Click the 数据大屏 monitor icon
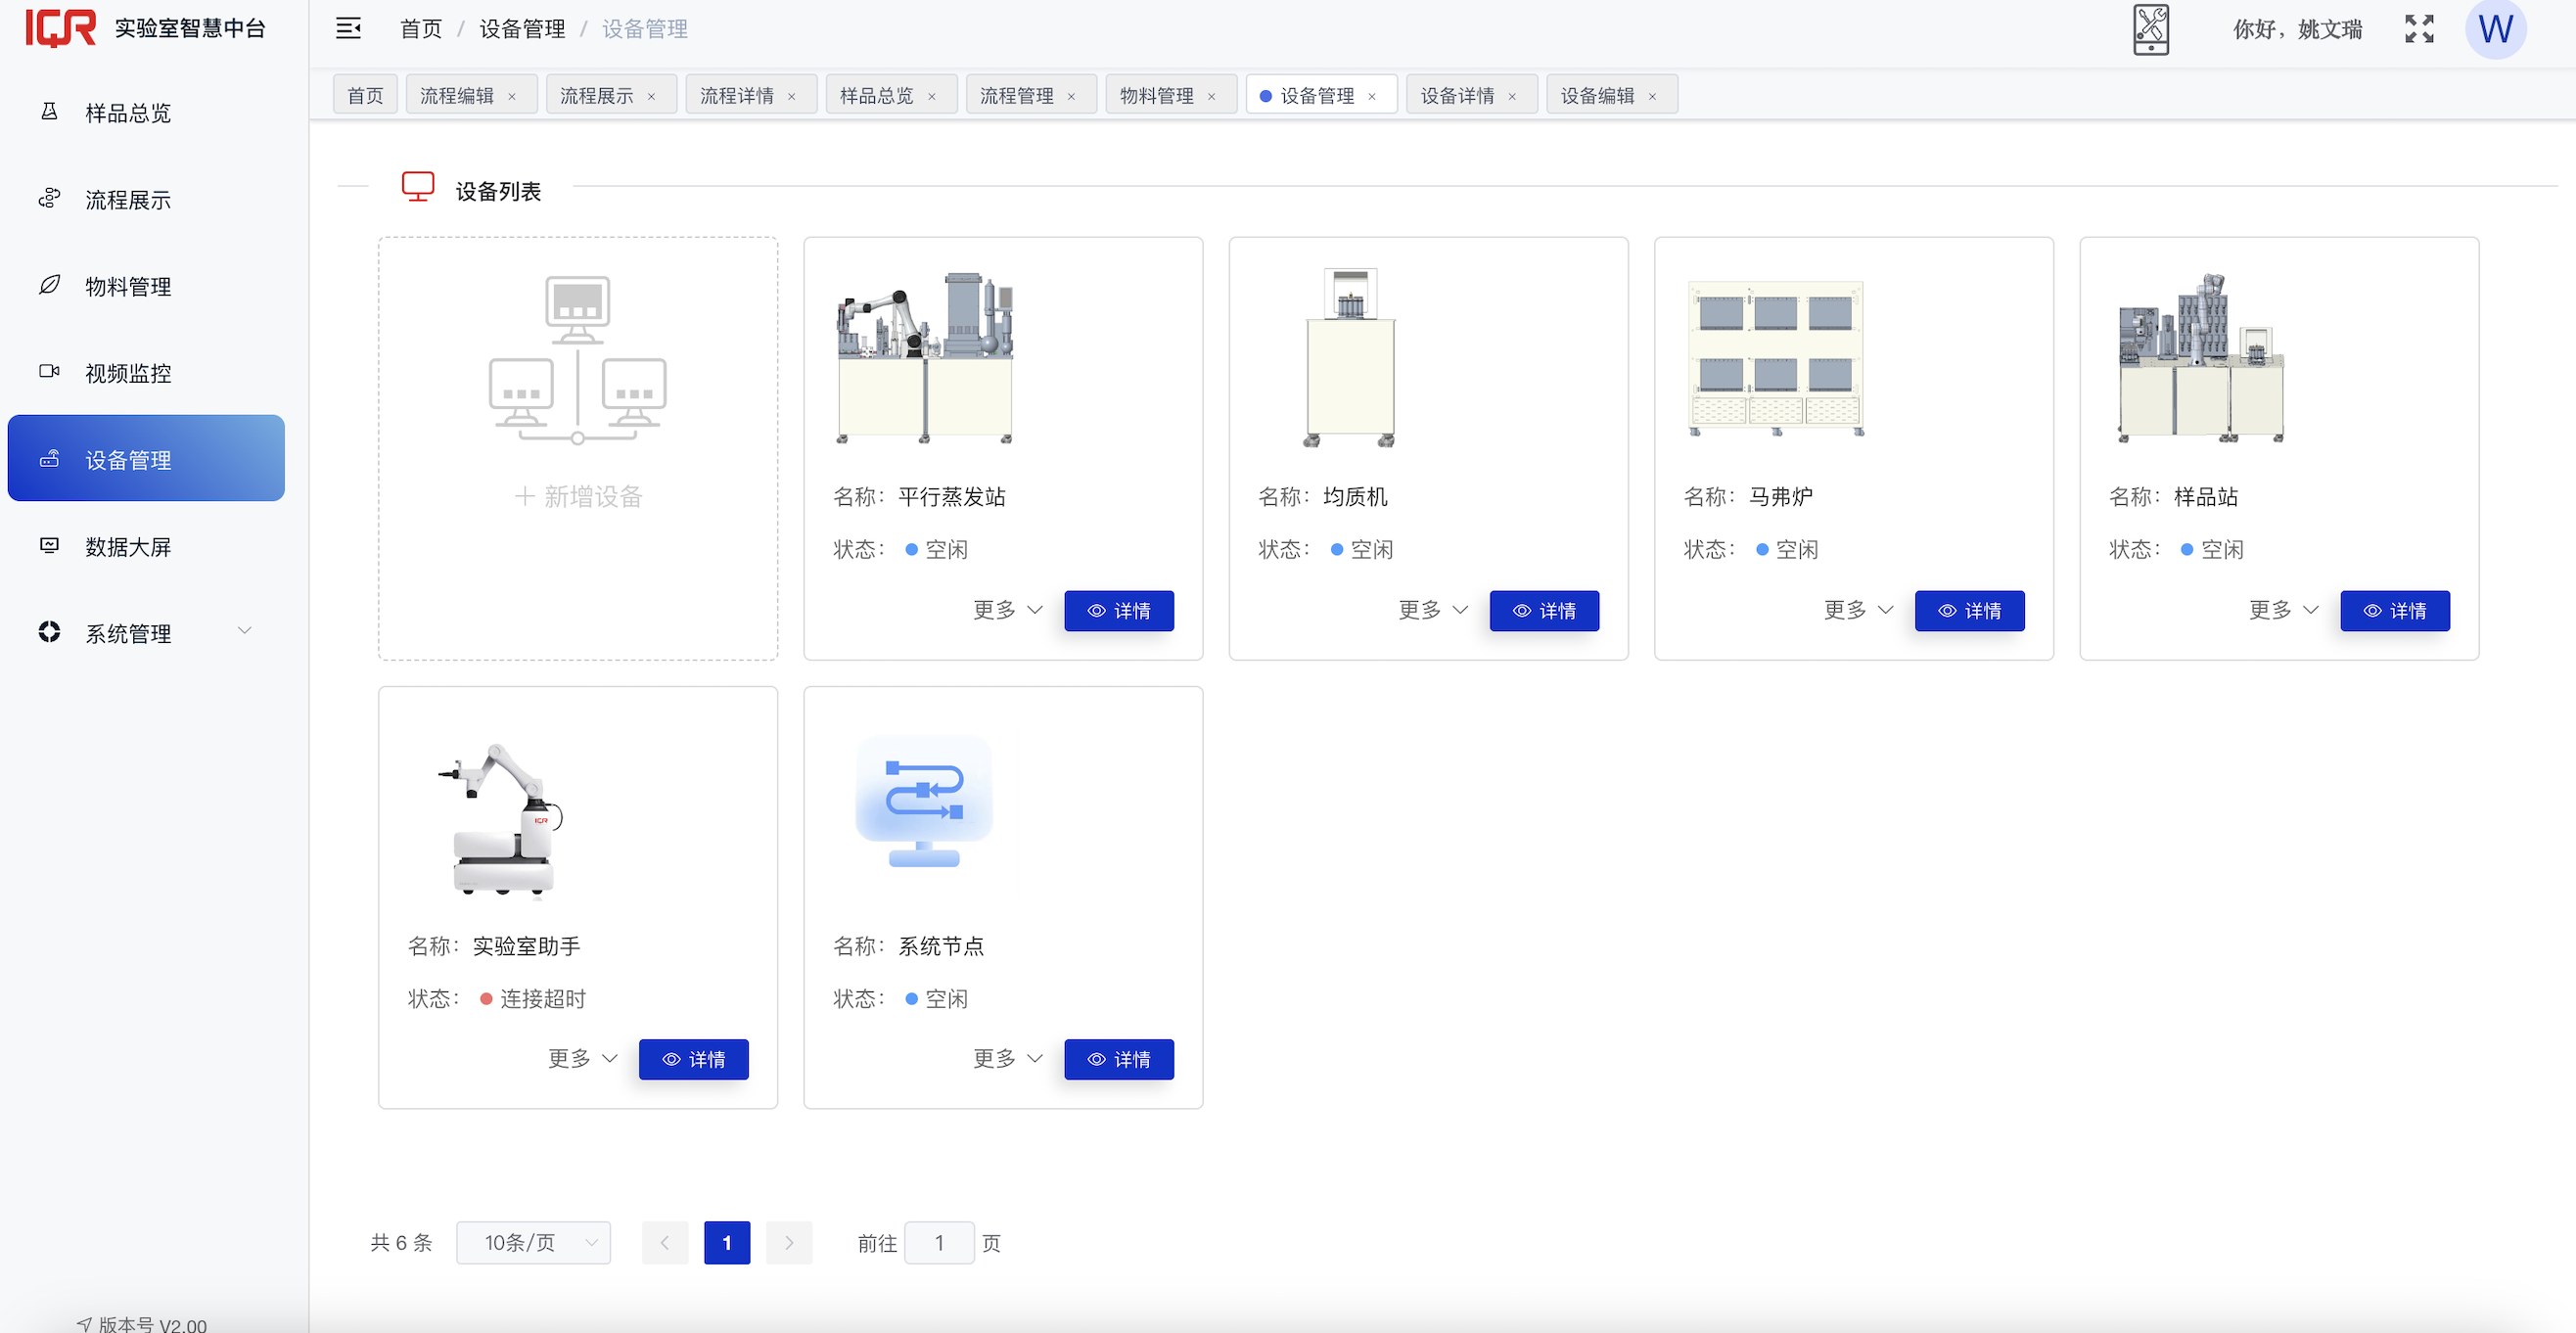The height and width of the screenshot is (1333, 2576). pos(49,546)
